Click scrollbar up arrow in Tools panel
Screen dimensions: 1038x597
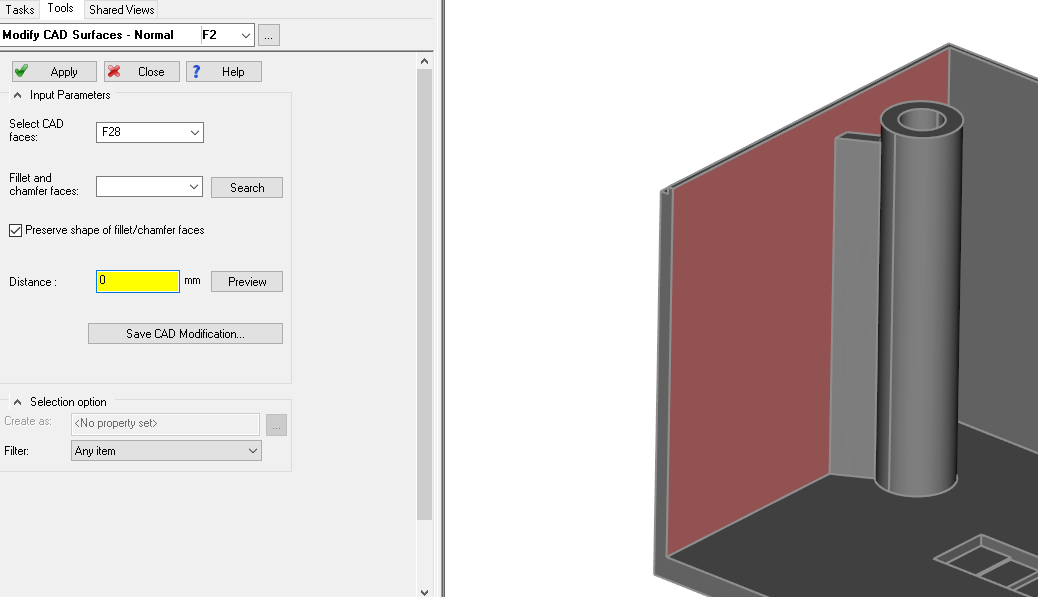point(424,61)
